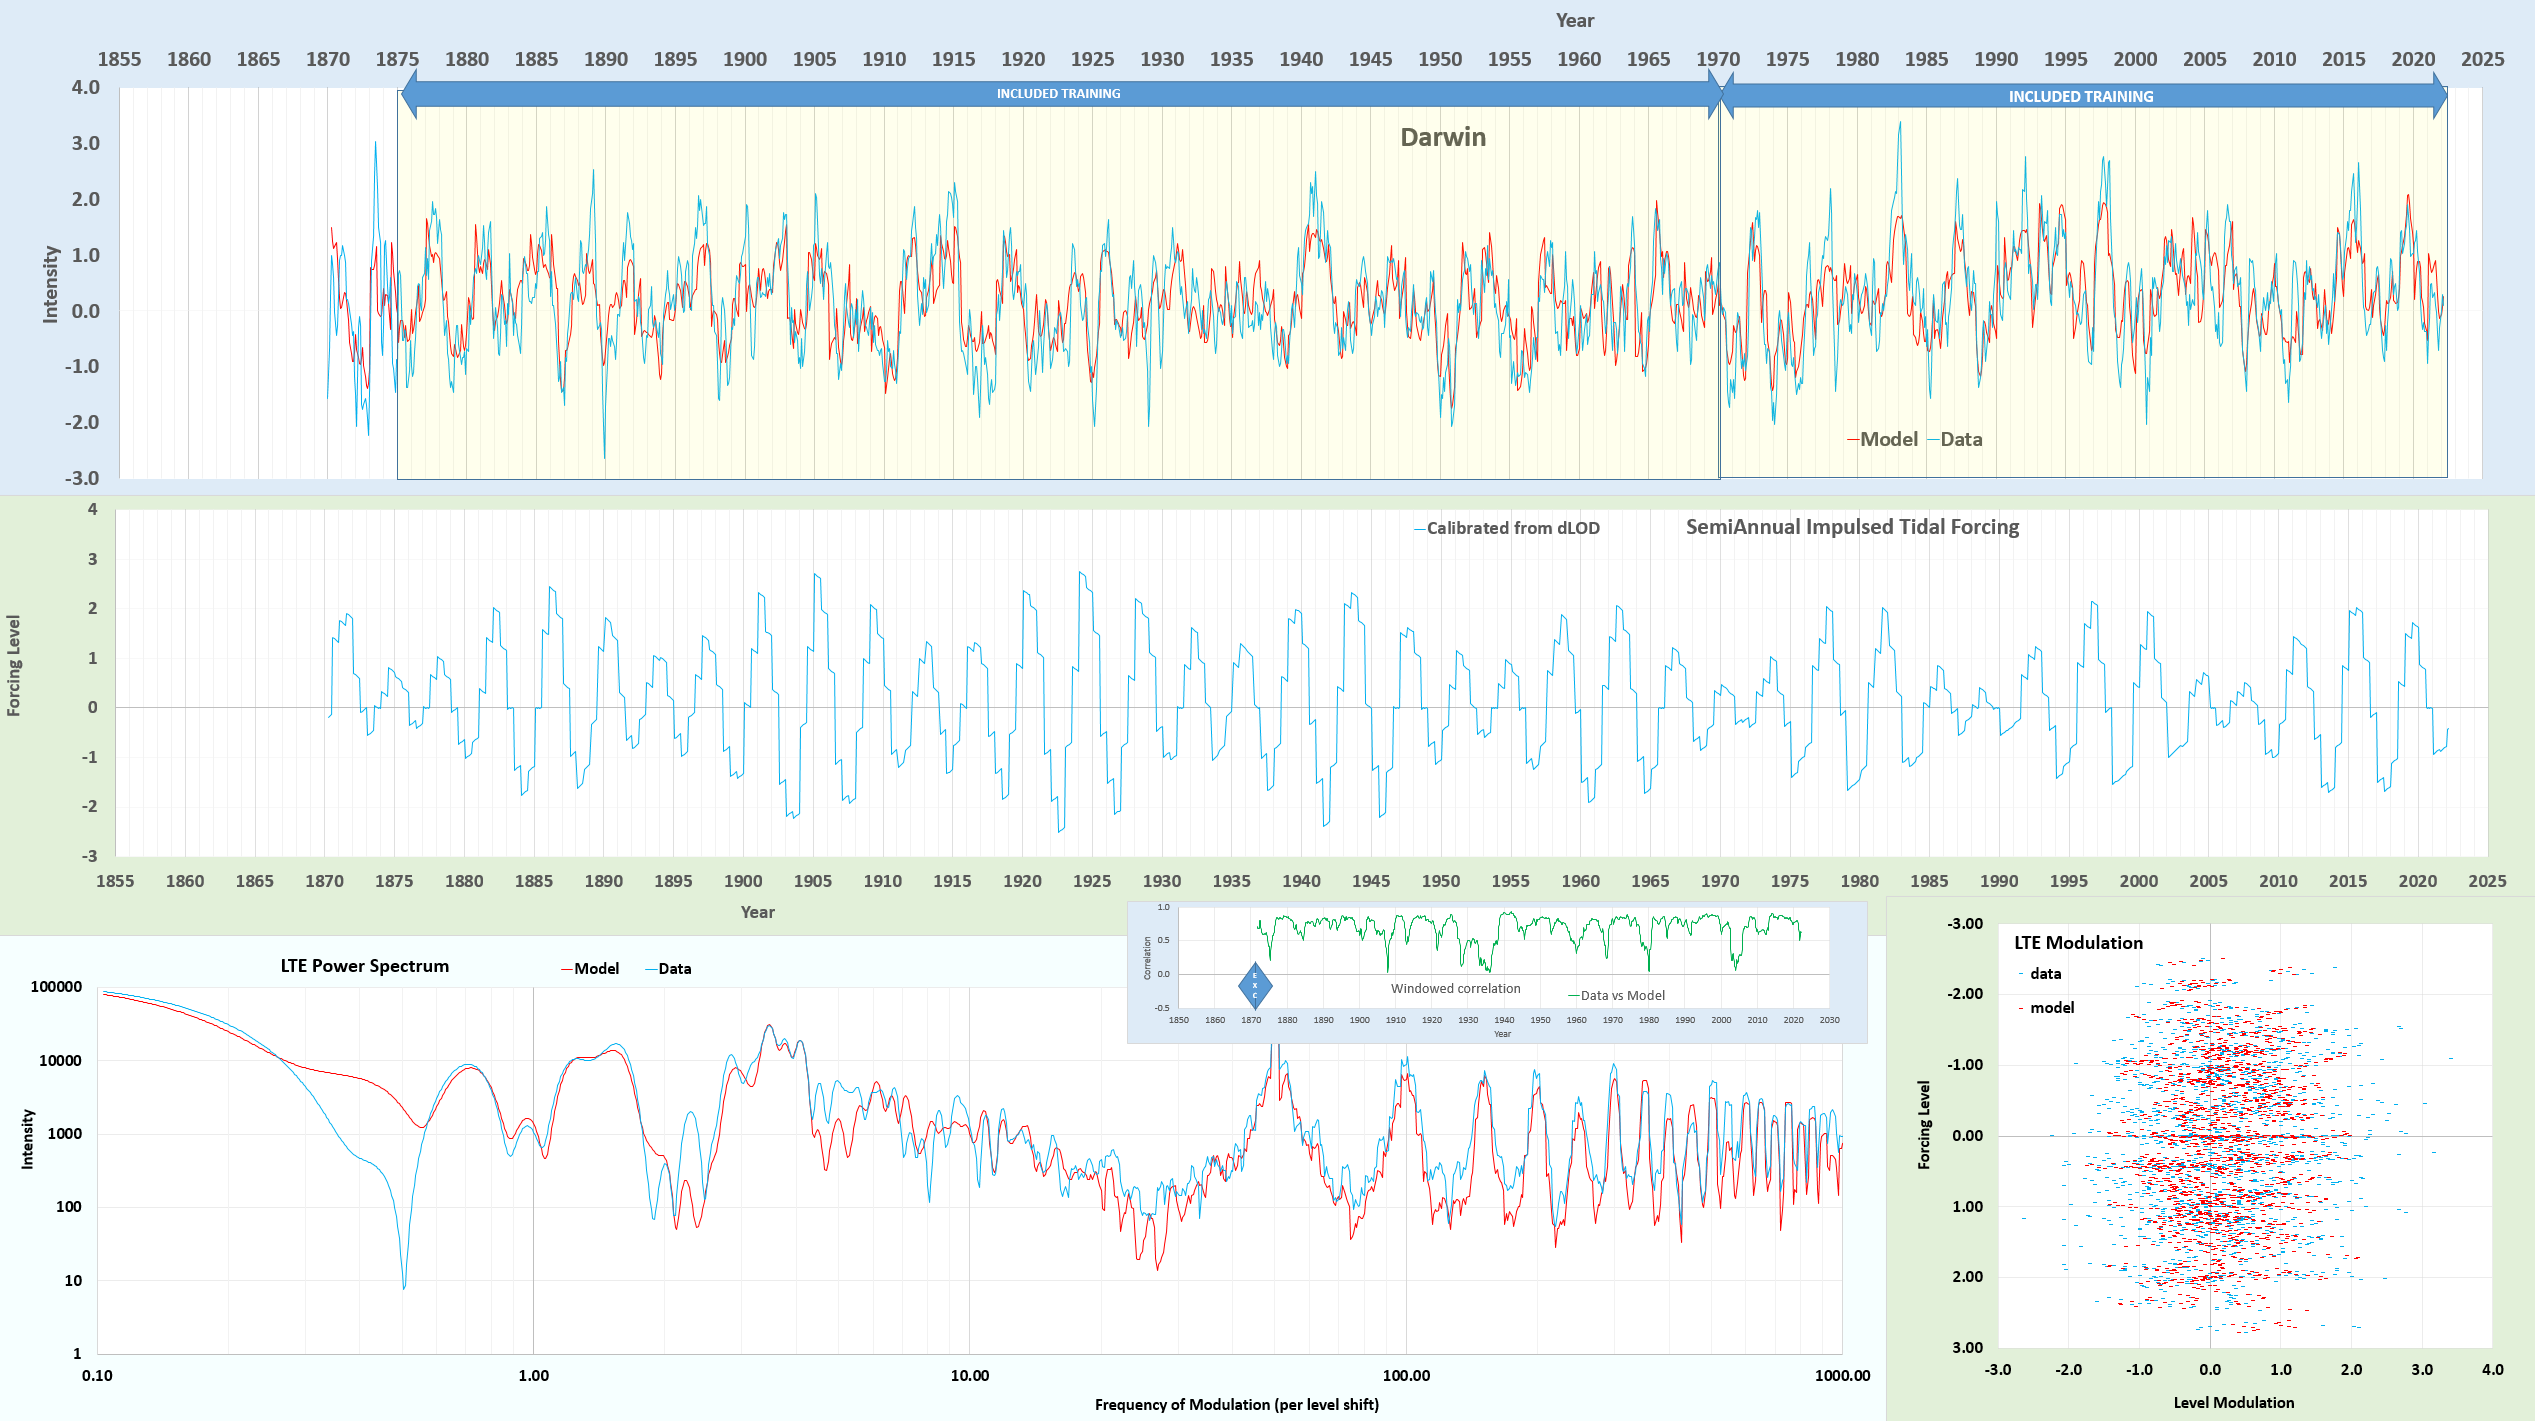Select Data legend entry in Darwin chart
The image size is (2535, 1421).
[1954, 439]
